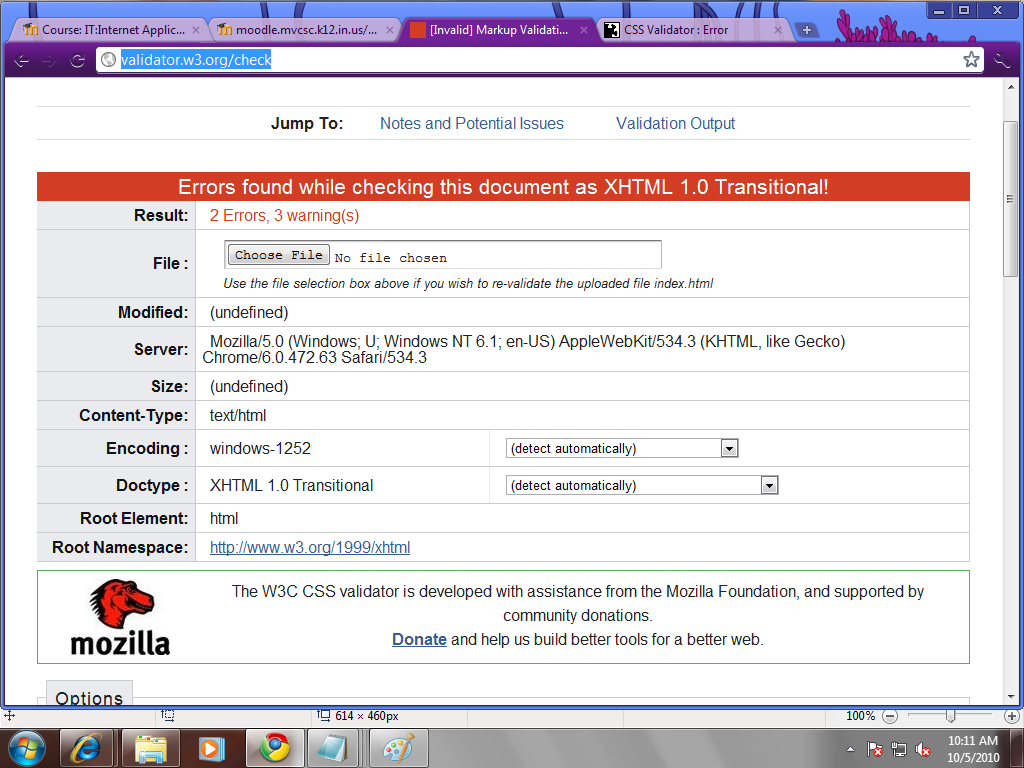Click the bookmark star in address bar
The width and height of the screenshot is (1024, 768).
(970, 60)
